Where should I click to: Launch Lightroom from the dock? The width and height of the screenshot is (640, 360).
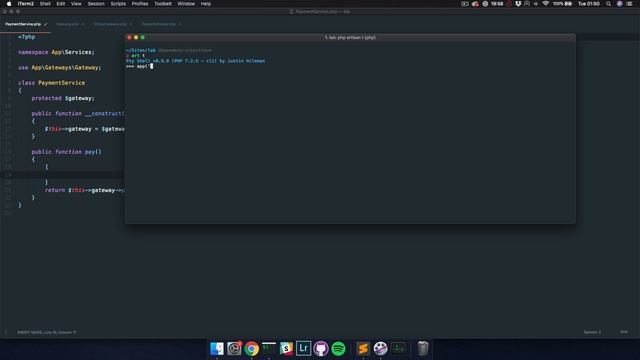pyautogui.click(x=303, y=349)
